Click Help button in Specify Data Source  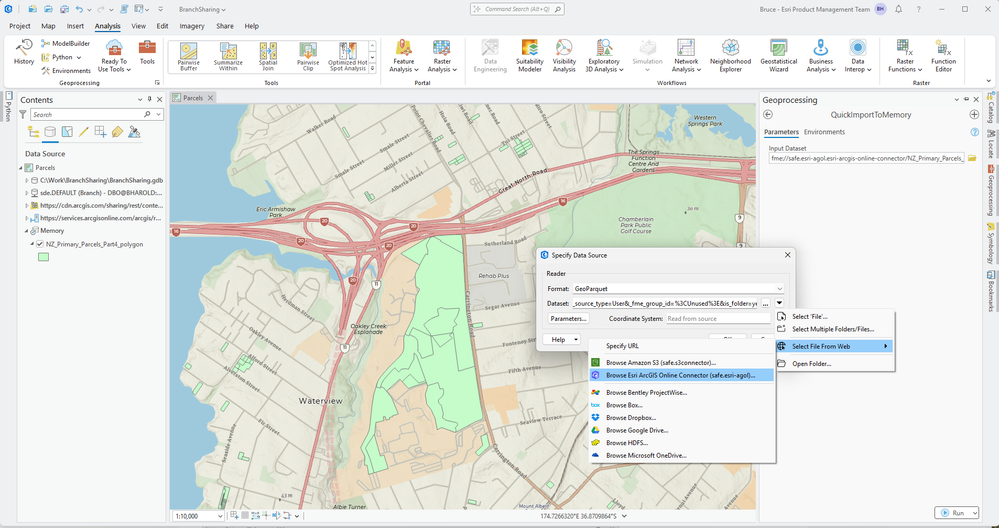pos(561,339)
